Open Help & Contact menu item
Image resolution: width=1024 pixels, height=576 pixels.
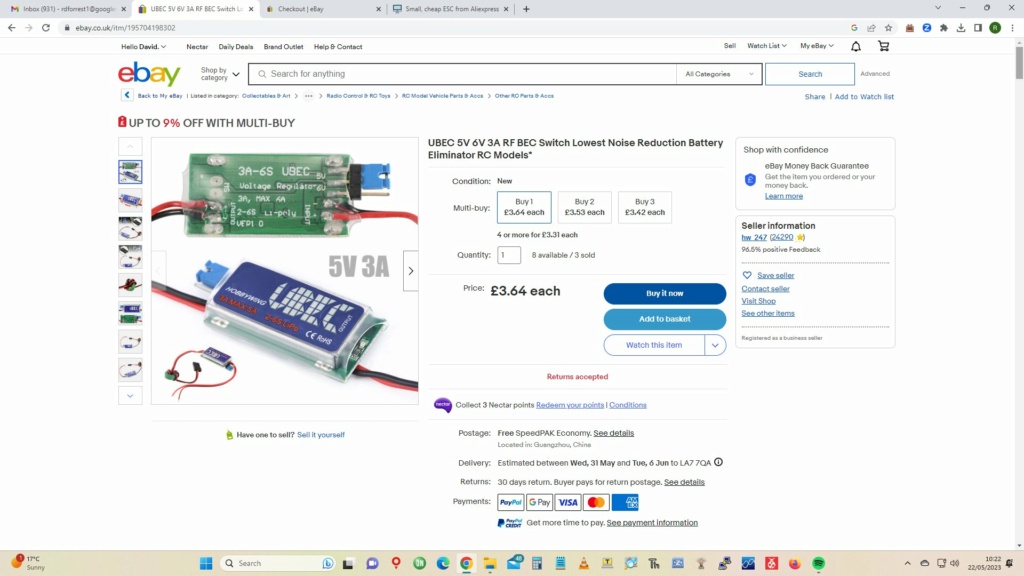point(338,47)
